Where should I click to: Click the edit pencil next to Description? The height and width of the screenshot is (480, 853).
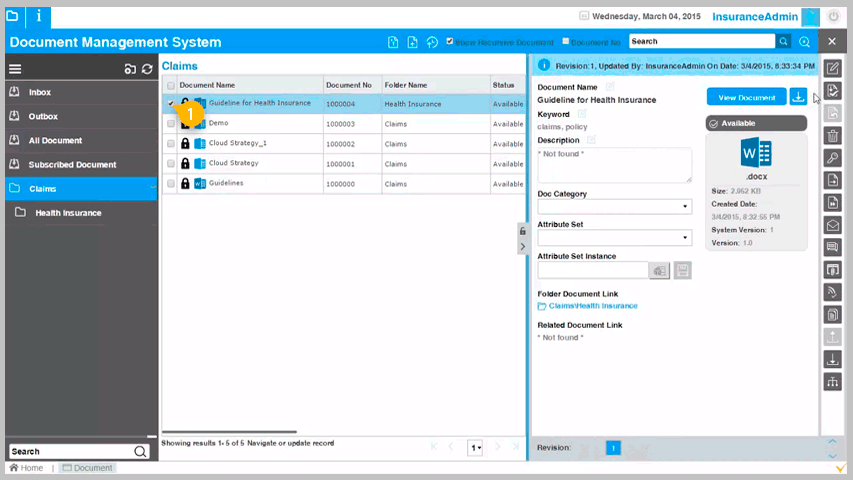click(x=591, y=140)
